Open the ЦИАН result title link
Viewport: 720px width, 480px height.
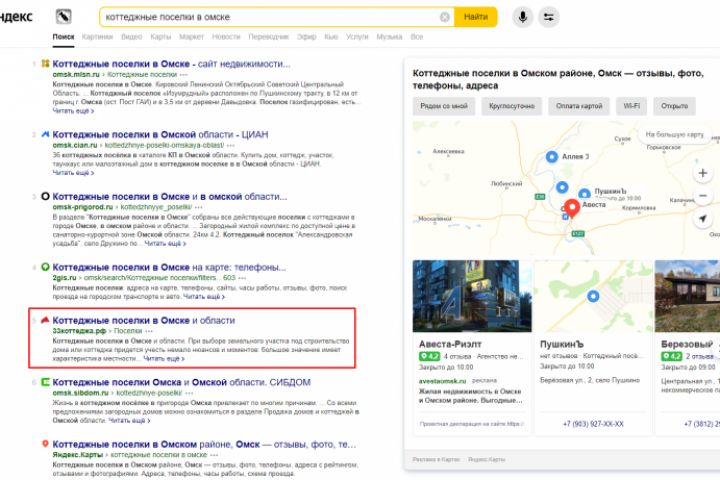[160, 135]
